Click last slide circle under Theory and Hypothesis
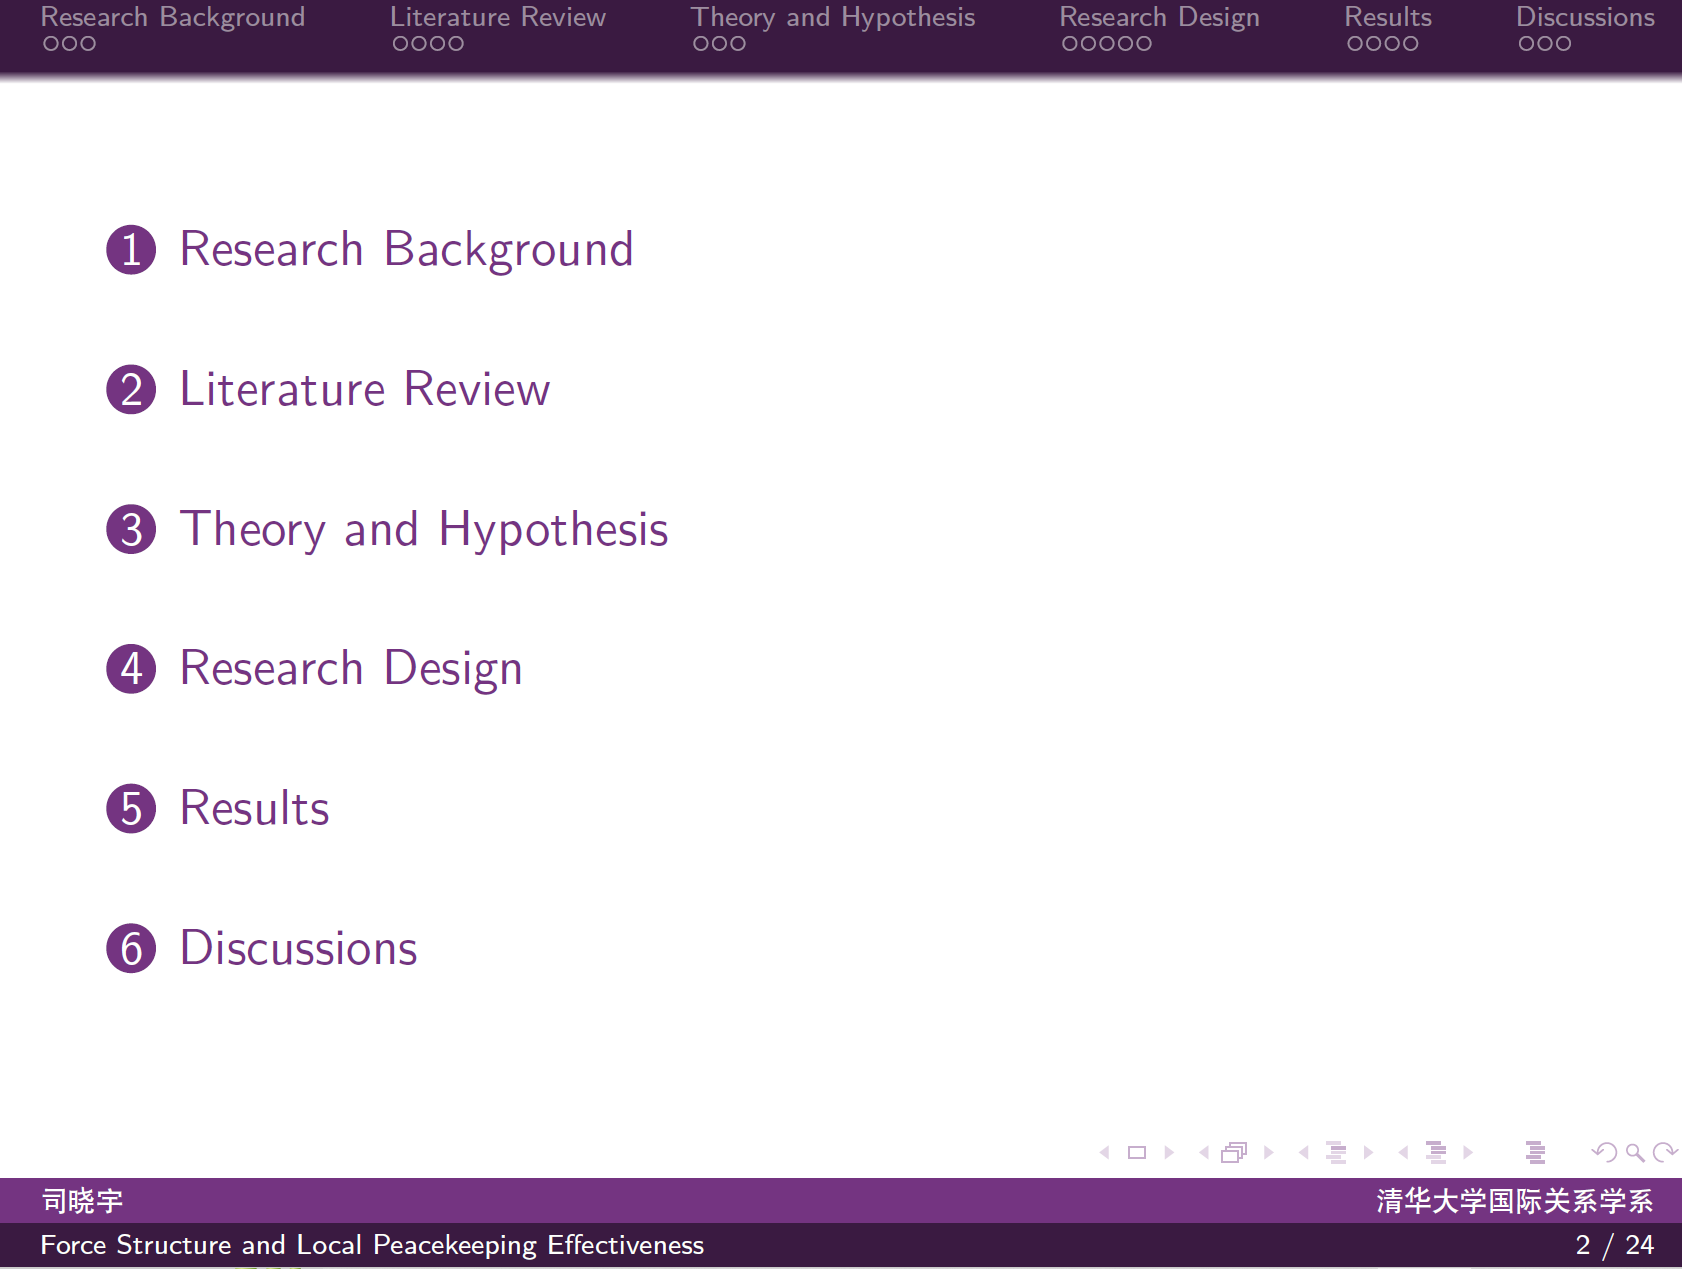 (x=738, y=44)
